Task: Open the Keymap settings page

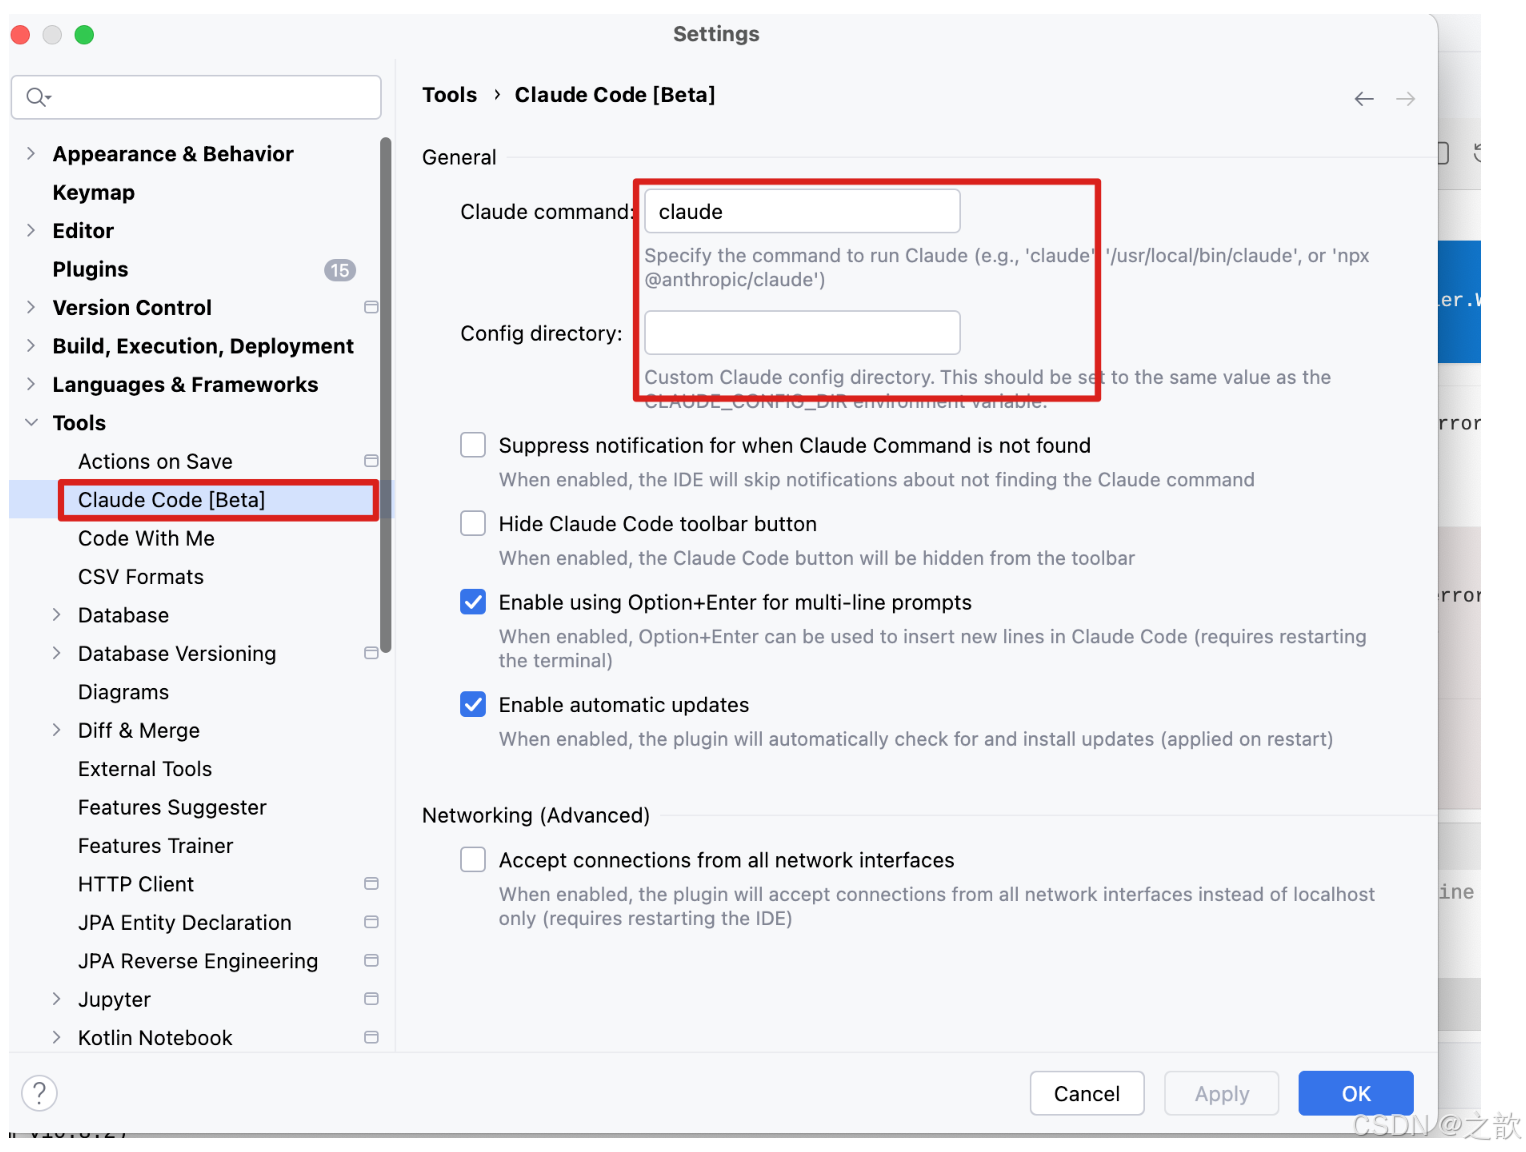Action: pos(94,192)
